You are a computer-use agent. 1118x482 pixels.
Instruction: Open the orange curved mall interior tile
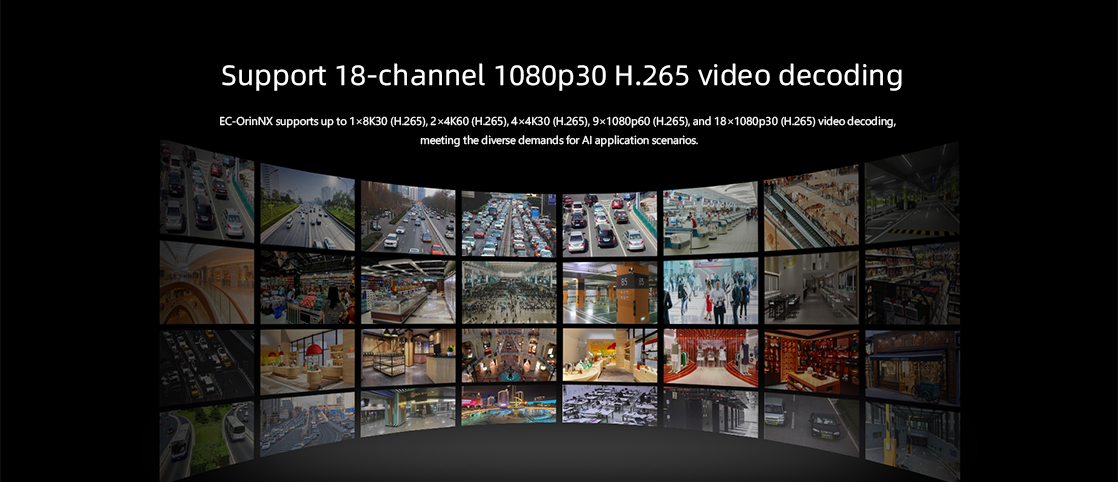point(207,284)
